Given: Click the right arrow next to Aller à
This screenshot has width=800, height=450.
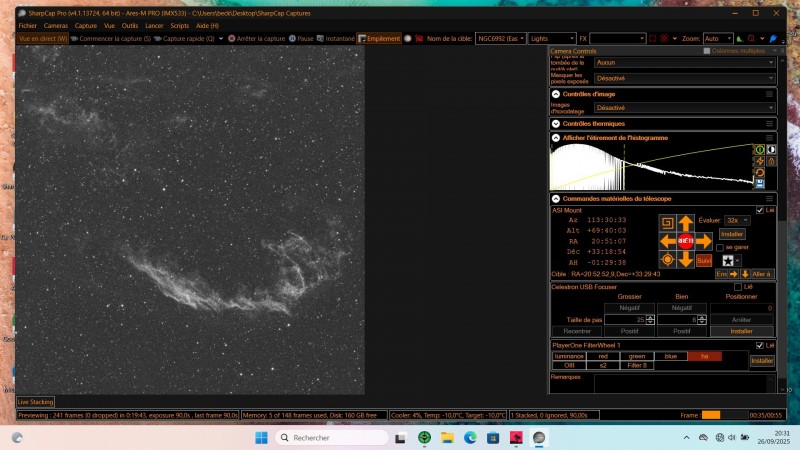Looking at the screenshot, I should [x=734, y=274].
